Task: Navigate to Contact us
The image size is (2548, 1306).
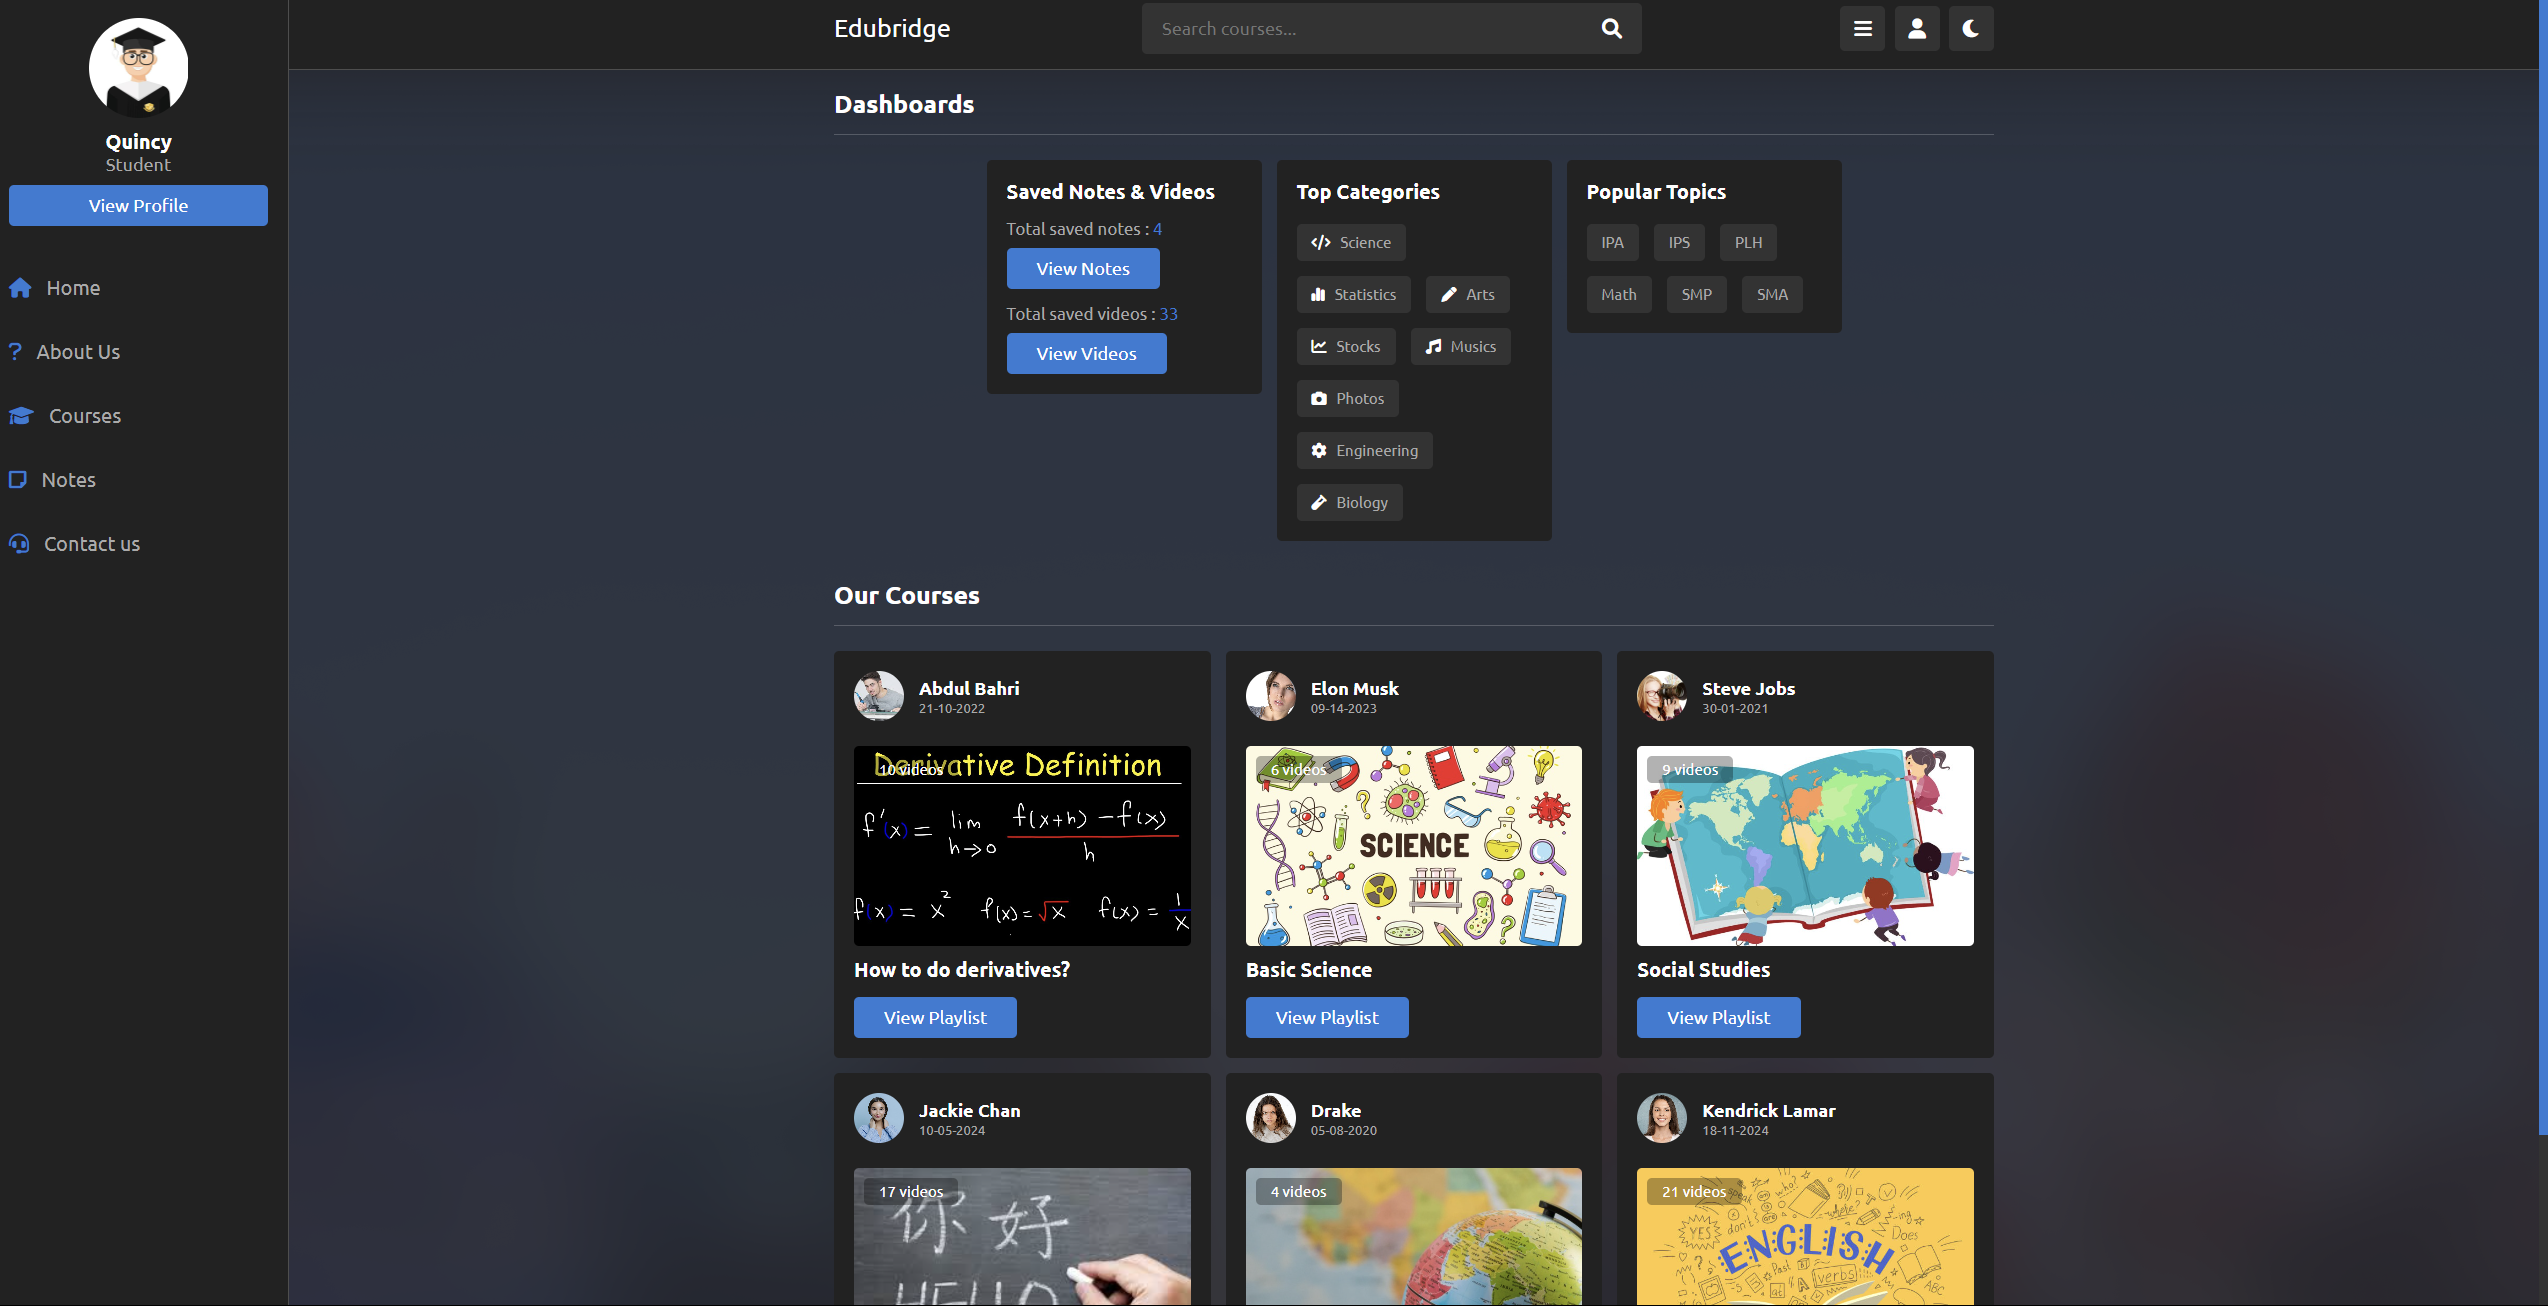Action: tap(91, 544)
